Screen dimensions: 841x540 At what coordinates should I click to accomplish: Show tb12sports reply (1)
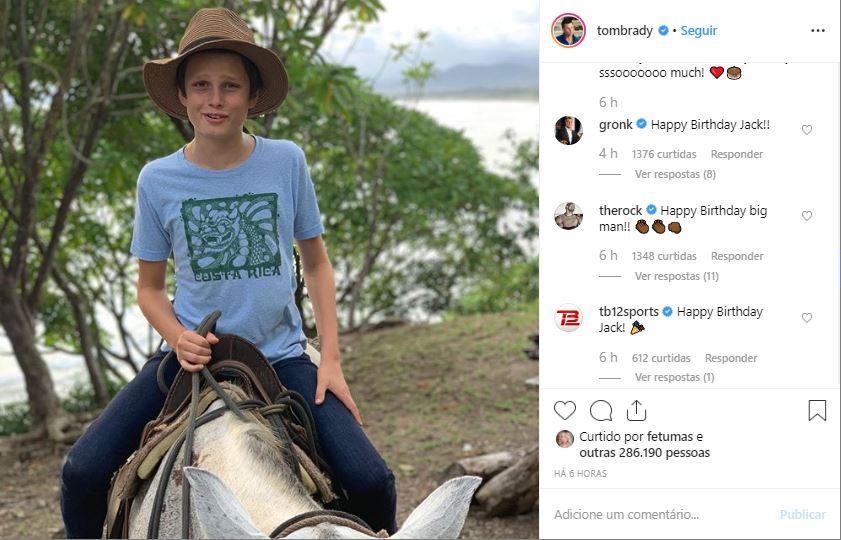point(674,377)
